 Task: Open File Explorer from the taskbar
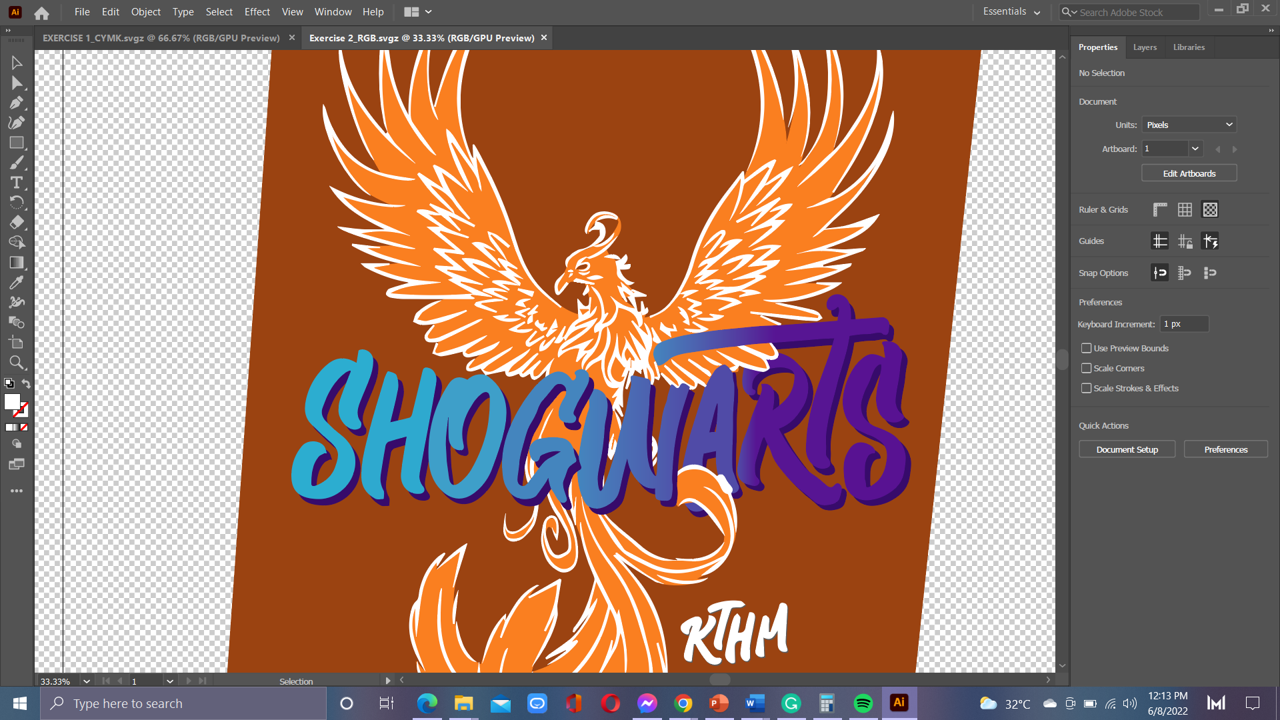coord(464,703)
